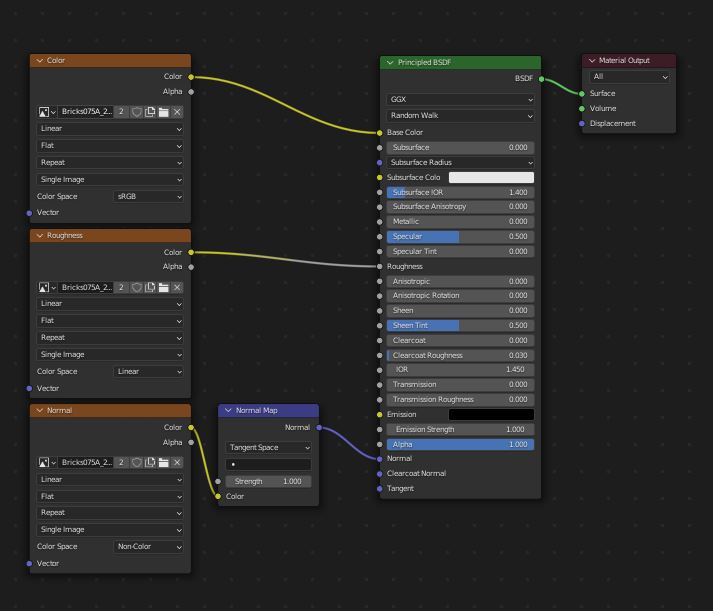This screenshot has width=713, height=611.
Task: Open sRGB color space dropdown
Action: (148, 196)
